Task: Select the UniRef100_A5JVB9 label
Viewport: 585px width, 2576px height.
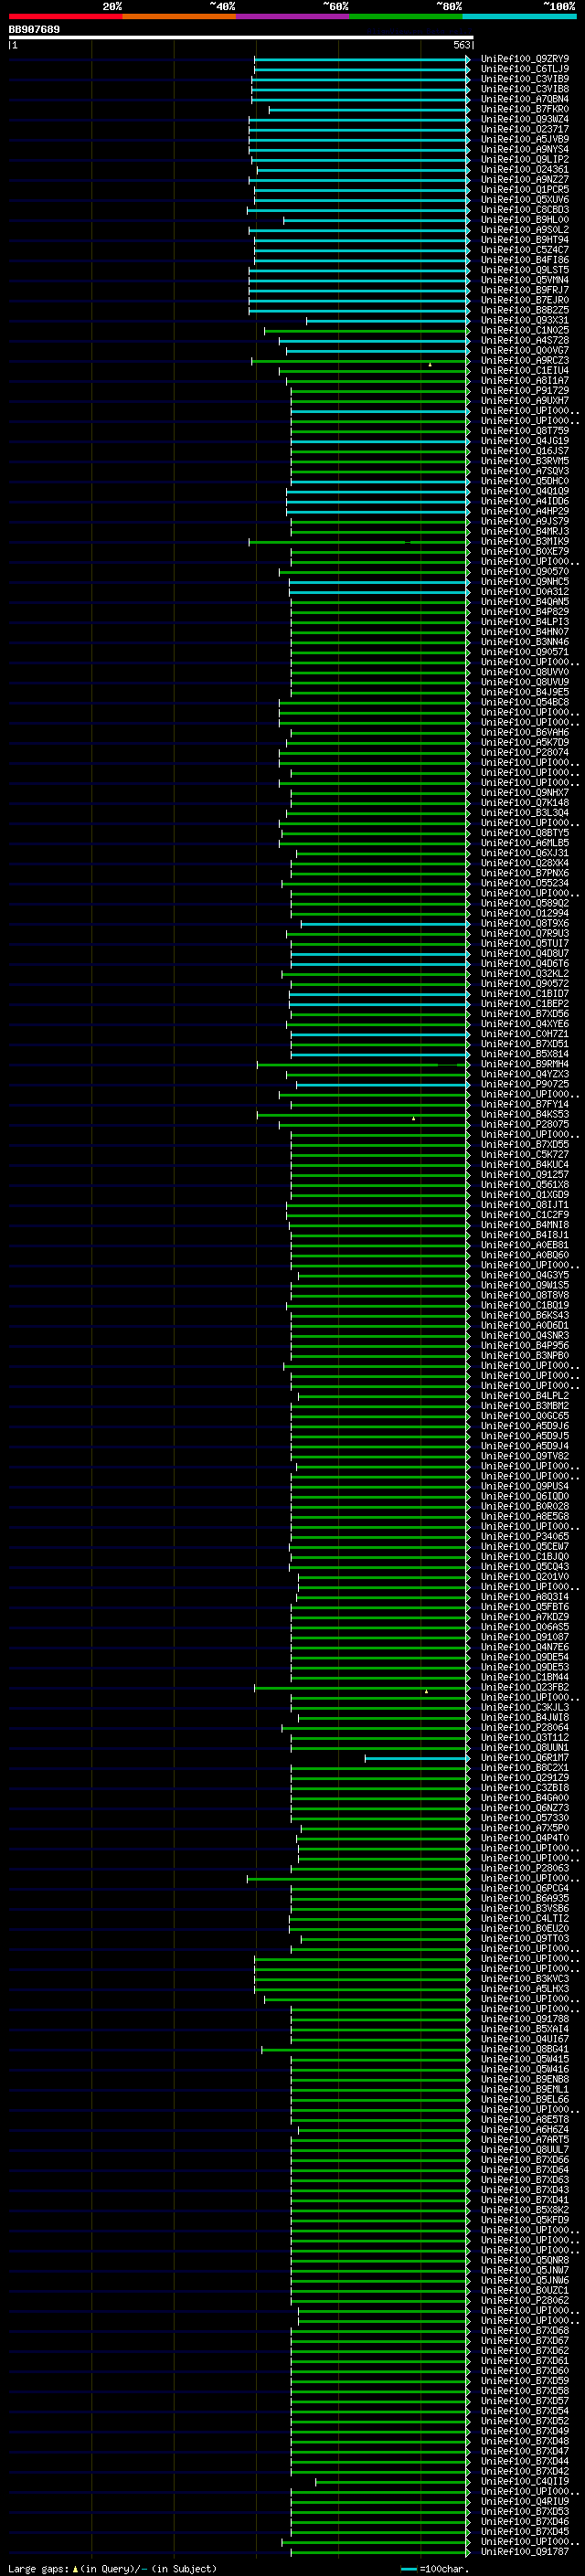Action: coord(524,139)
